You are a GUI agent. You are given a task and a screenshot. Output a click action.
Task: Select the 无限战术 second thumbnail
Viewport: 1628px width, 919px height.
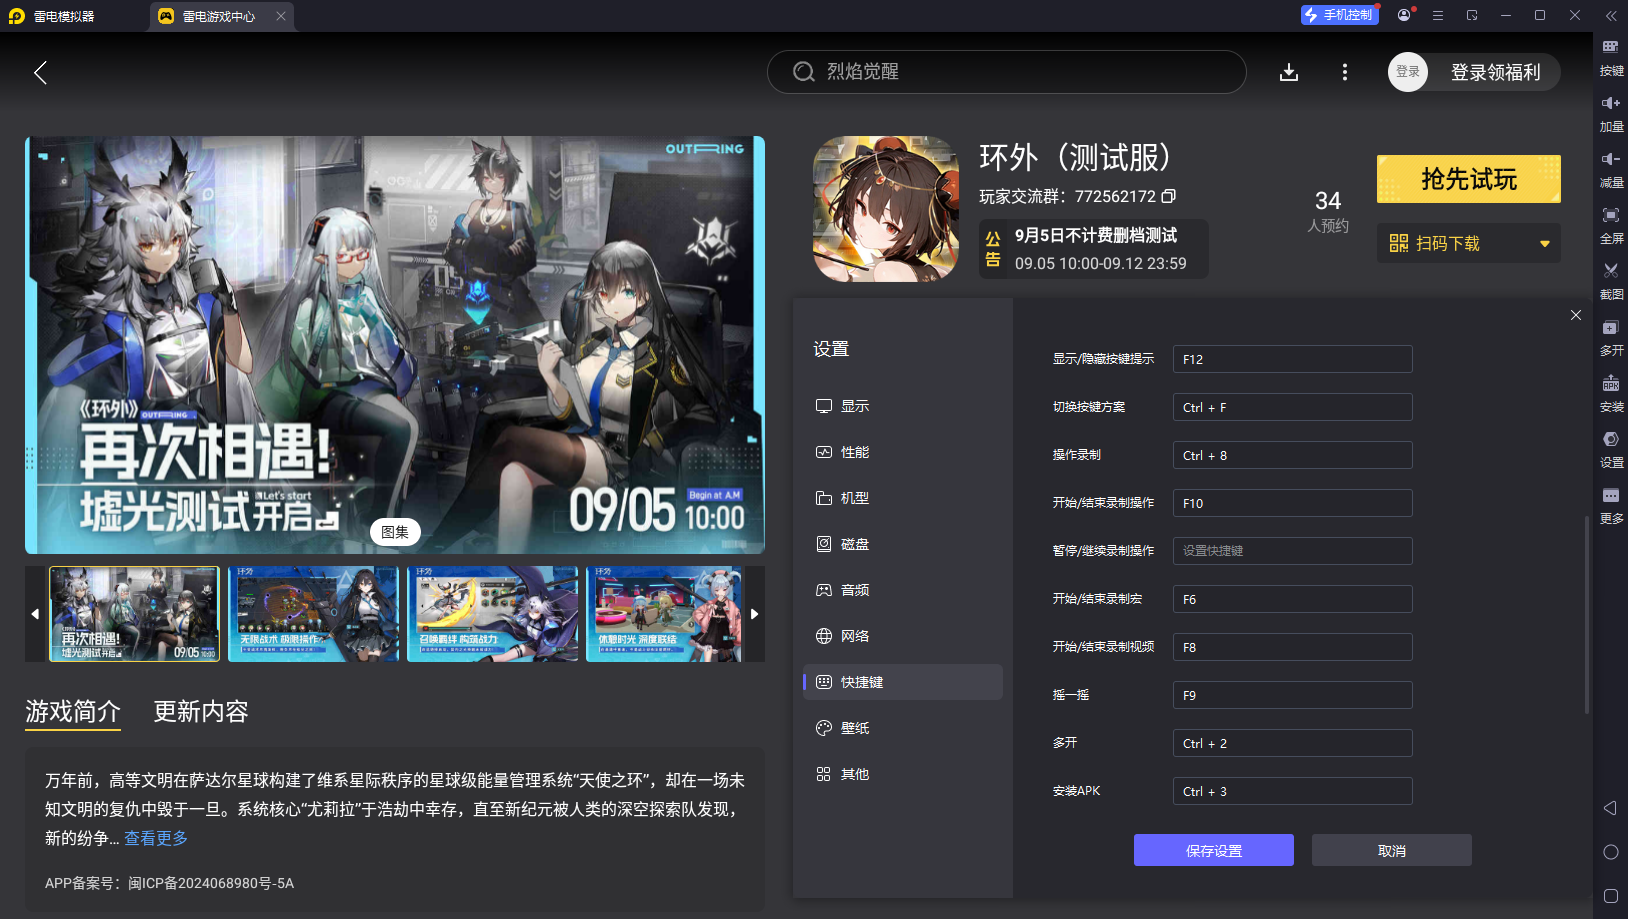(313, 614)
